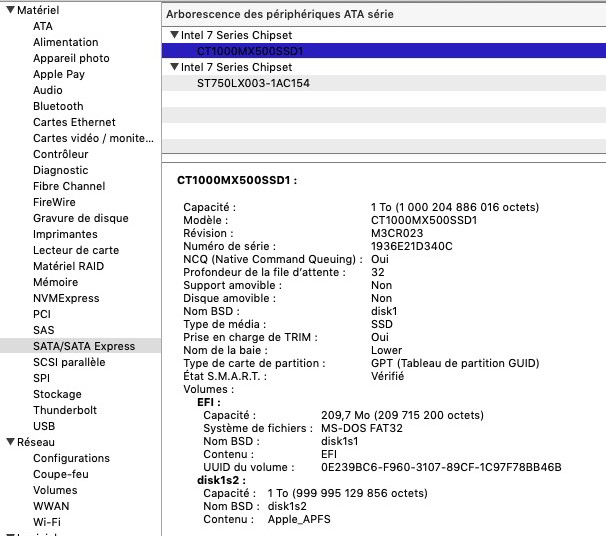Select Cartes Ethernet in the sidebar
Viewport: 606px width, 536px height.
(x=74, y=122)
